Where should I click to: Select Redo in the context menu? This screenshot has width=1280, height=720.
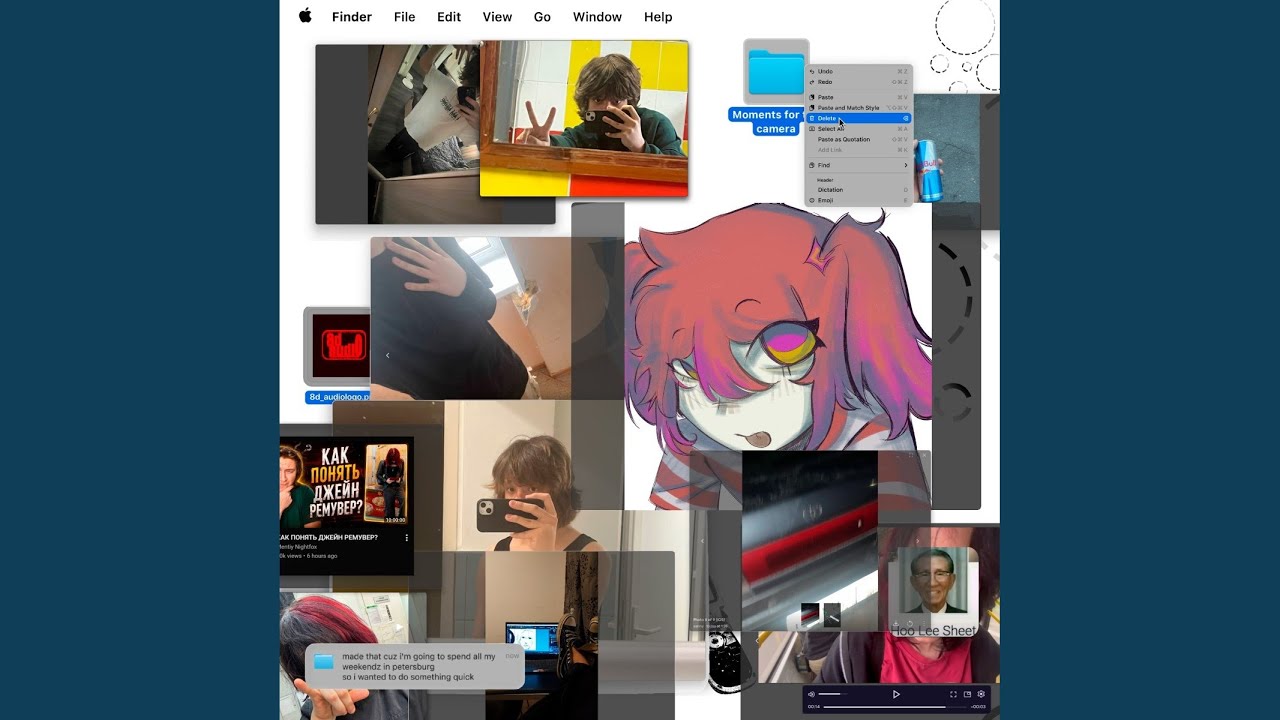[x=859, y=82]
